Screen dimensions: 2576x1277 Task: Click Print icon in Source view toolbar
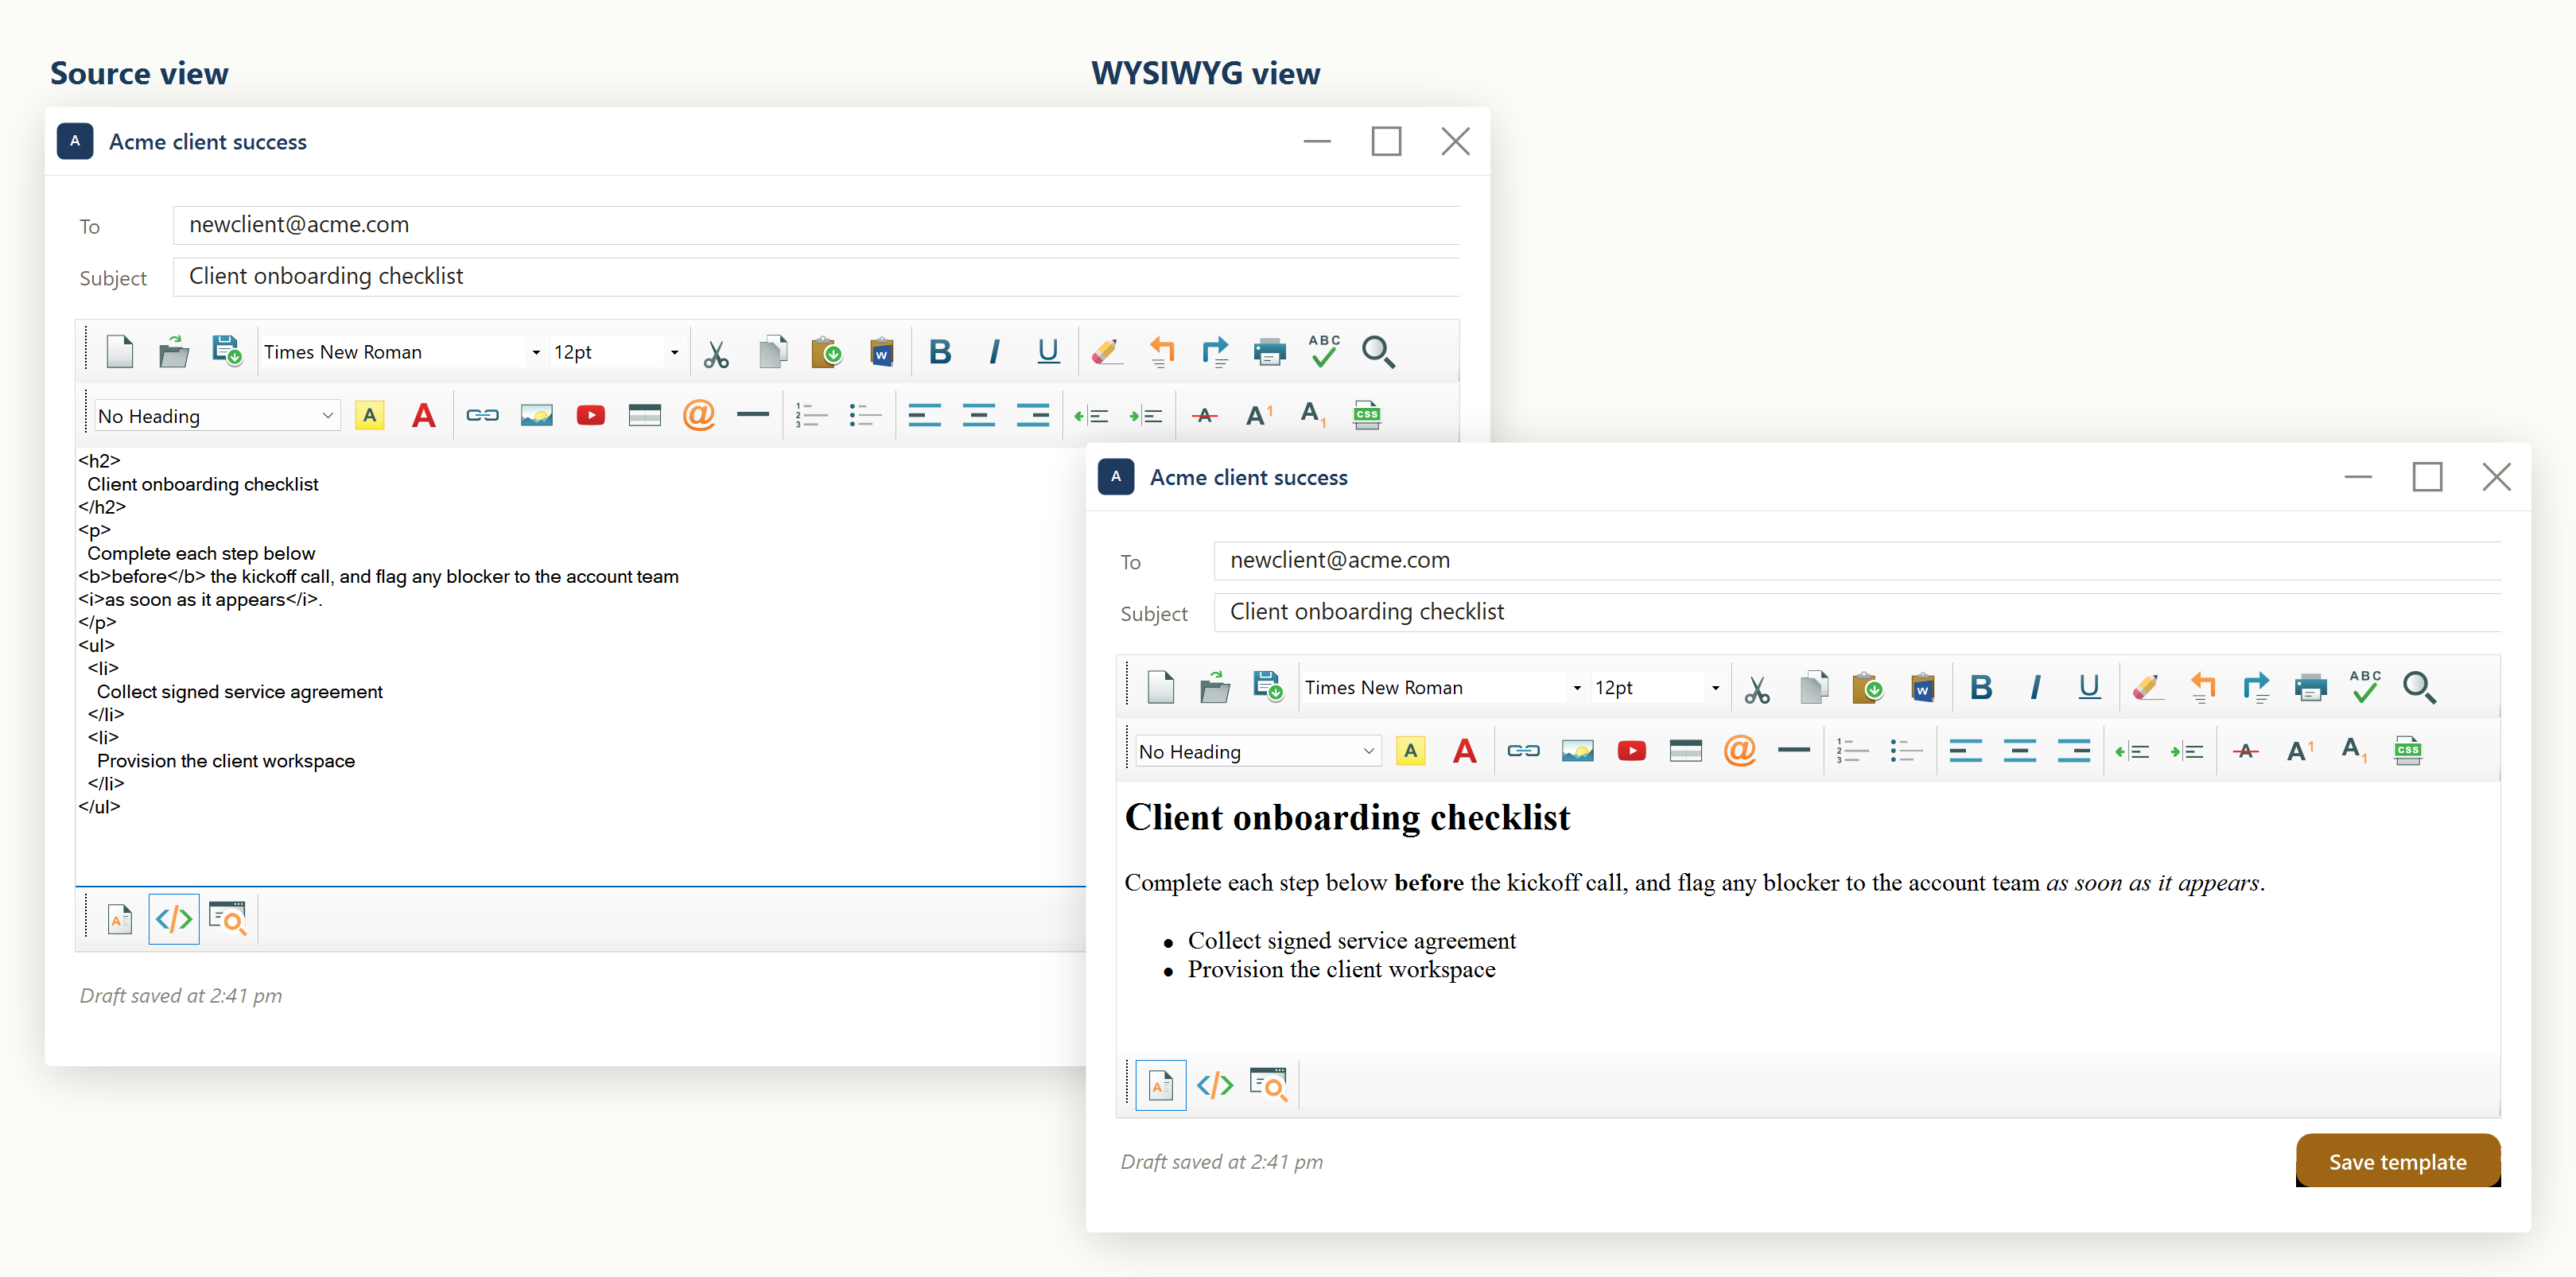1269,352
